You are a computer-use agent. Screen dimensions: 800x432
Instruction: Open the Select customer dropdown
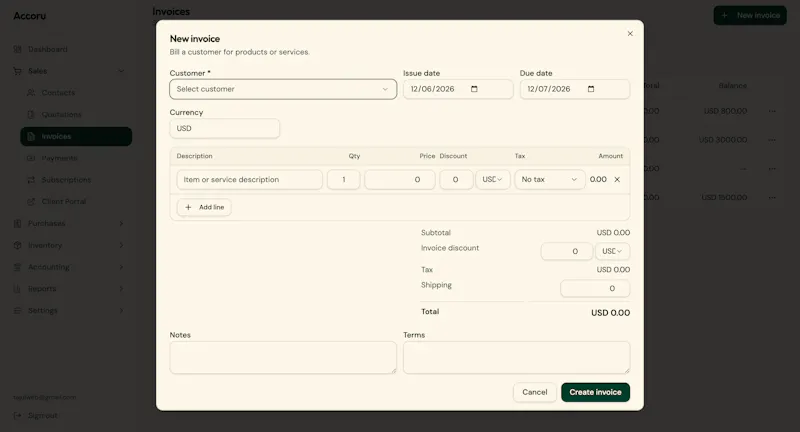coord(283,89)
